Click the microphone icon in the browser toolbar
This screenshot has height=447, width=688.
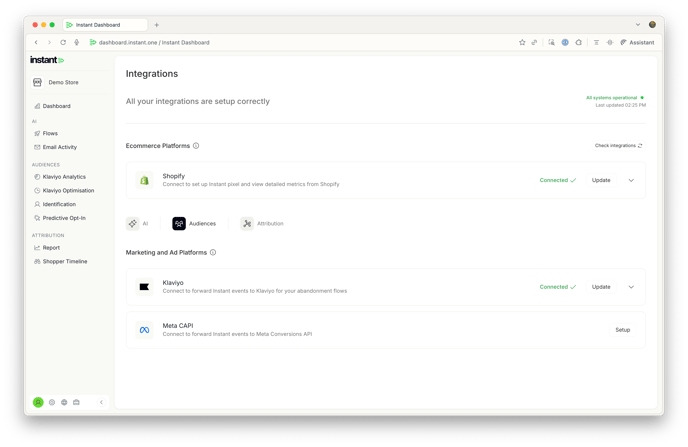tap(77, 43)
